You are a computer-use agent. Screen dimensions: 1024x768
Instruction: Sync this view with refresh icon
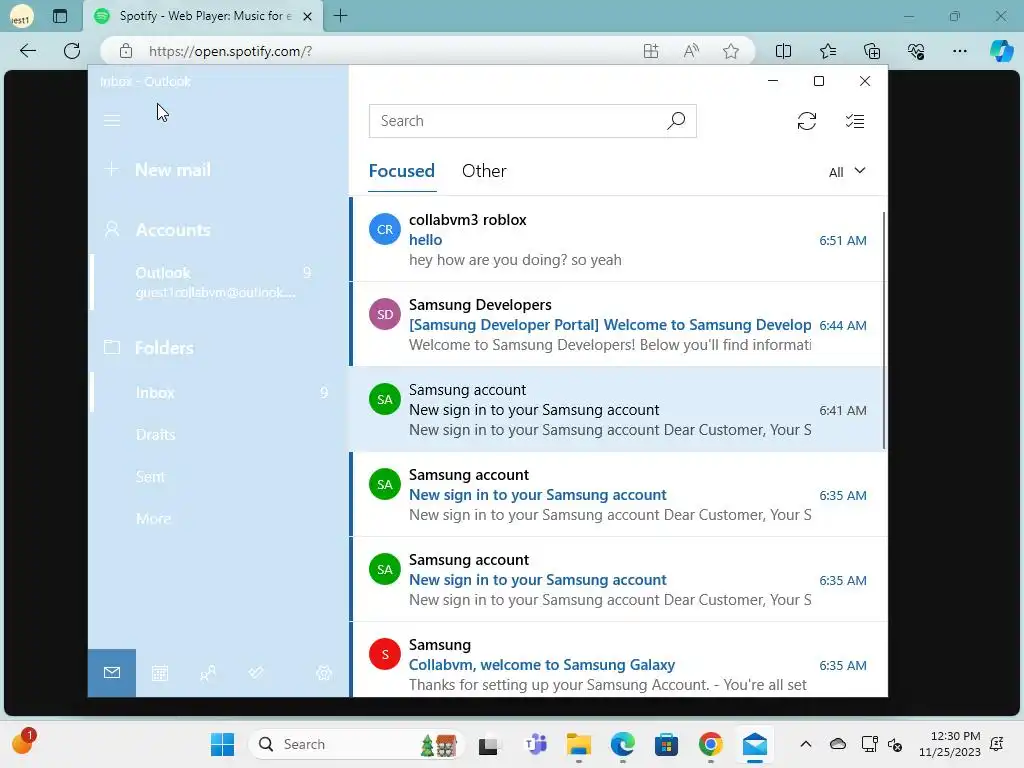[807, 121]
